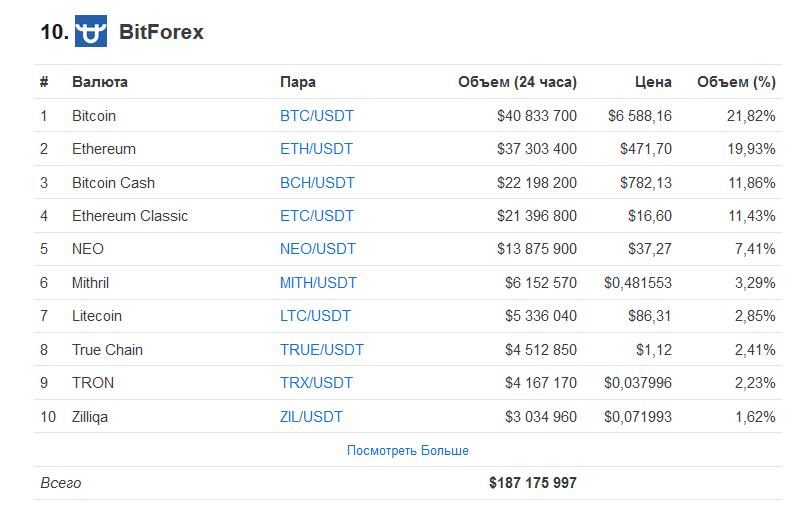Click Ethereum price $471,70

(646, 149)
